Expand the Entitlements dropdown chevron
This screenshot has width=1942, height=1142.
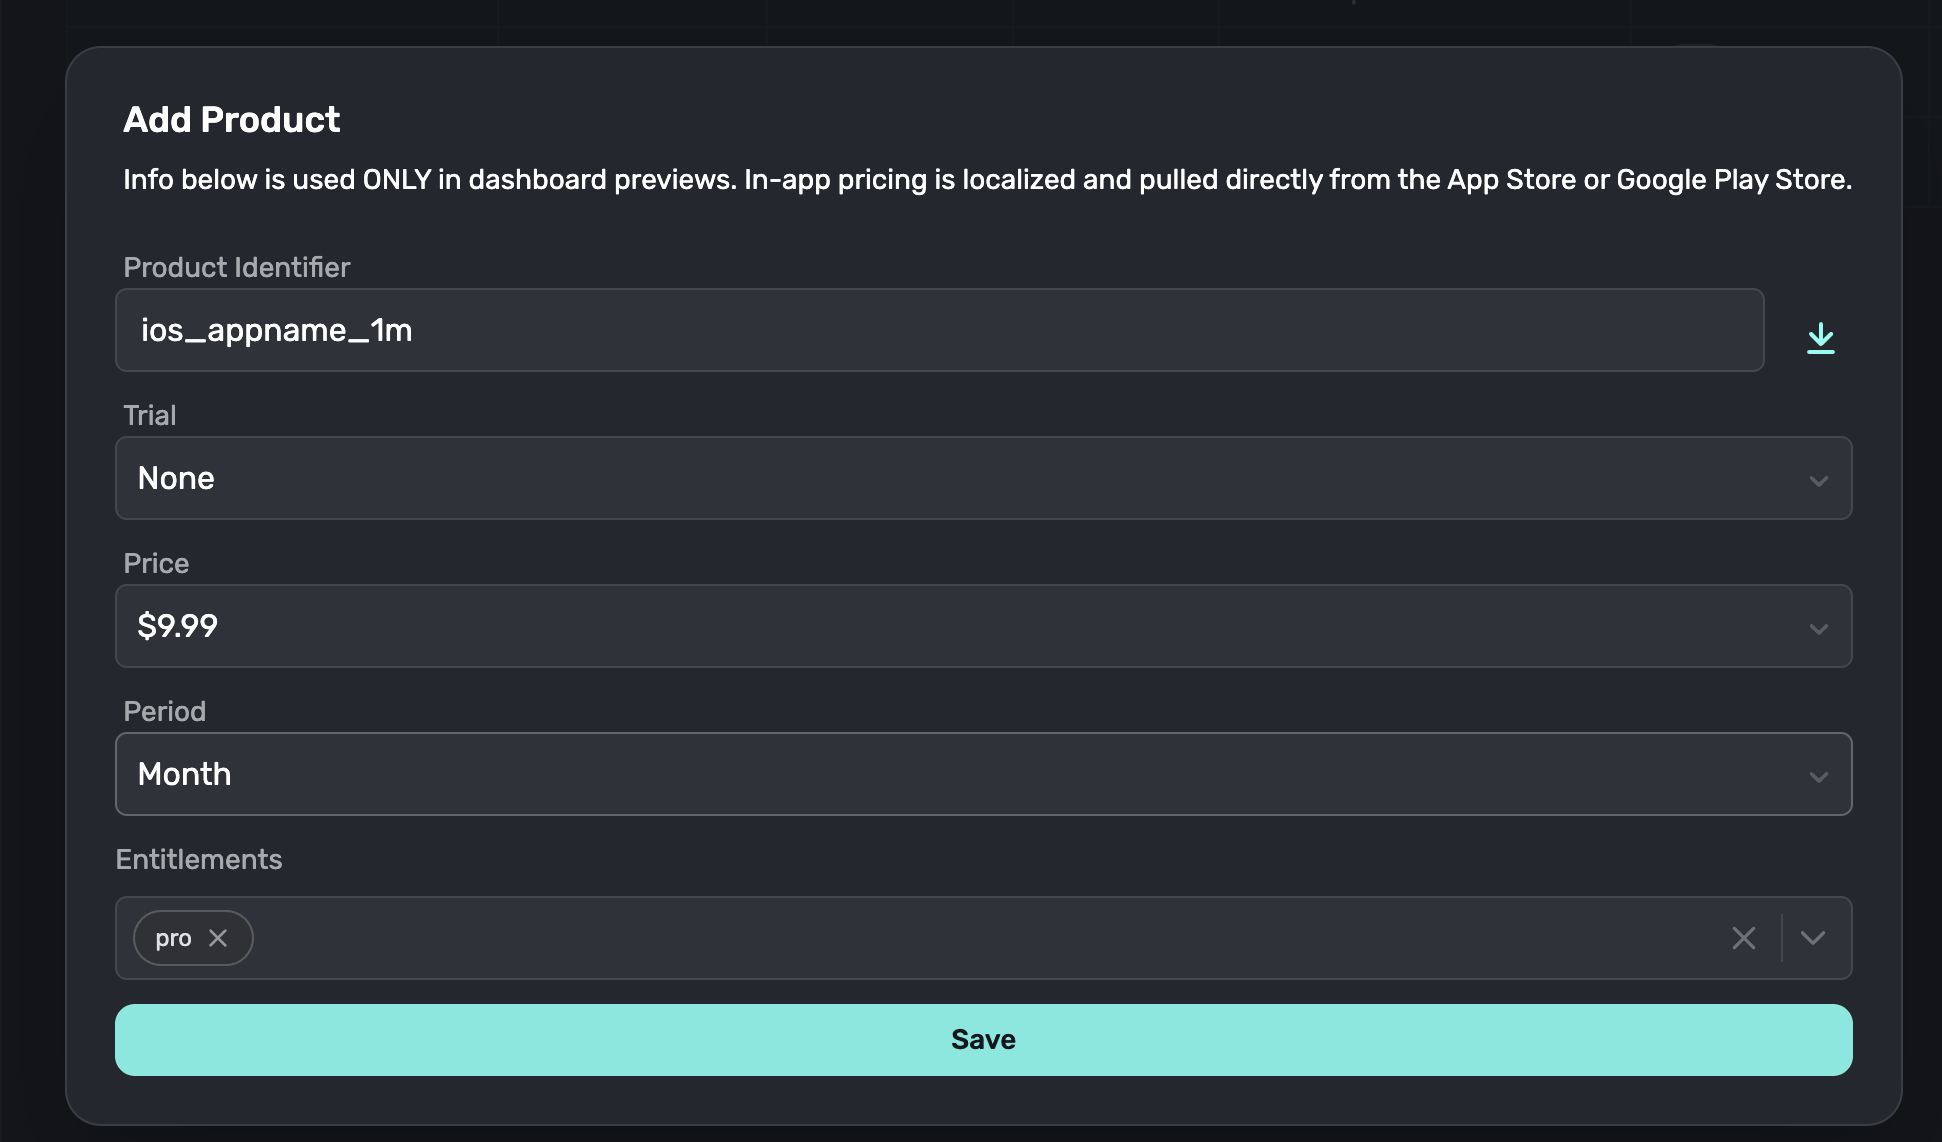tap(1814, 938)
